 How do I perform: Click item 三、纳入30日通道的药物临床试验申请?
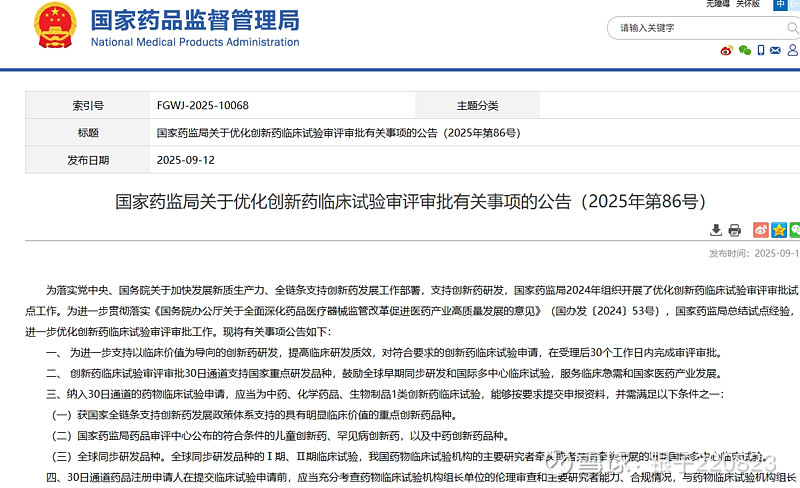[385, 394]
